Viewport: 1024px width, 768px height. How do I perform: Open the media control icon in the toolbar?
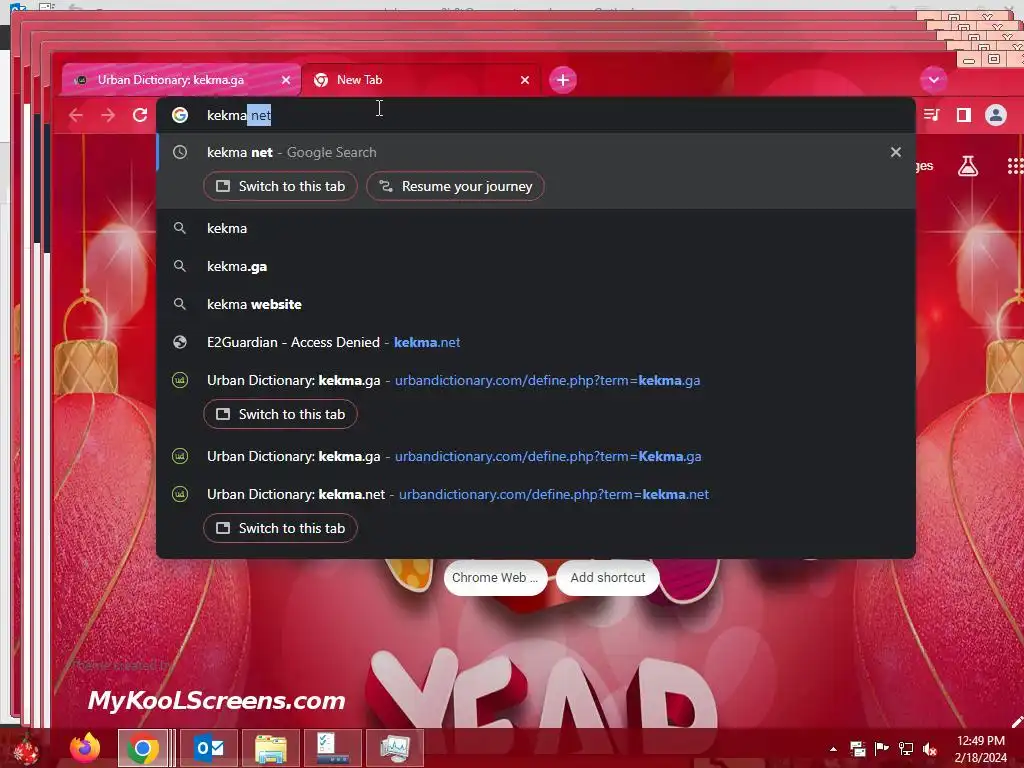click(932, 116)
